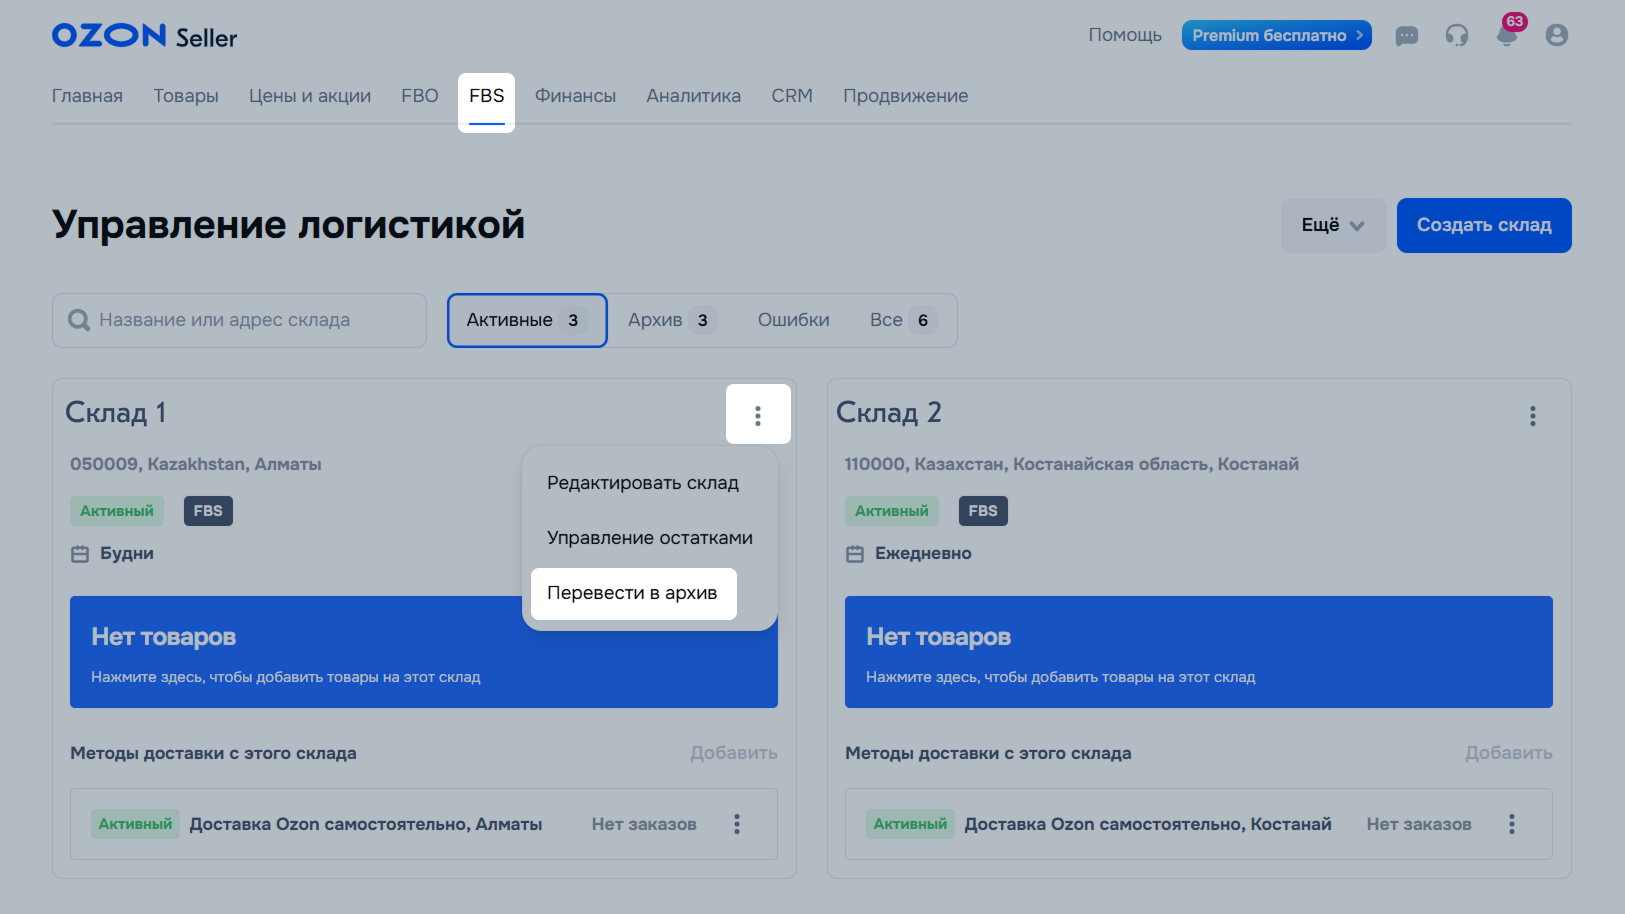Open the headset support icon
Image resolution: width=1625 pixels, height=914 pixels.
pyautogui.click(x=1457, y=36)
